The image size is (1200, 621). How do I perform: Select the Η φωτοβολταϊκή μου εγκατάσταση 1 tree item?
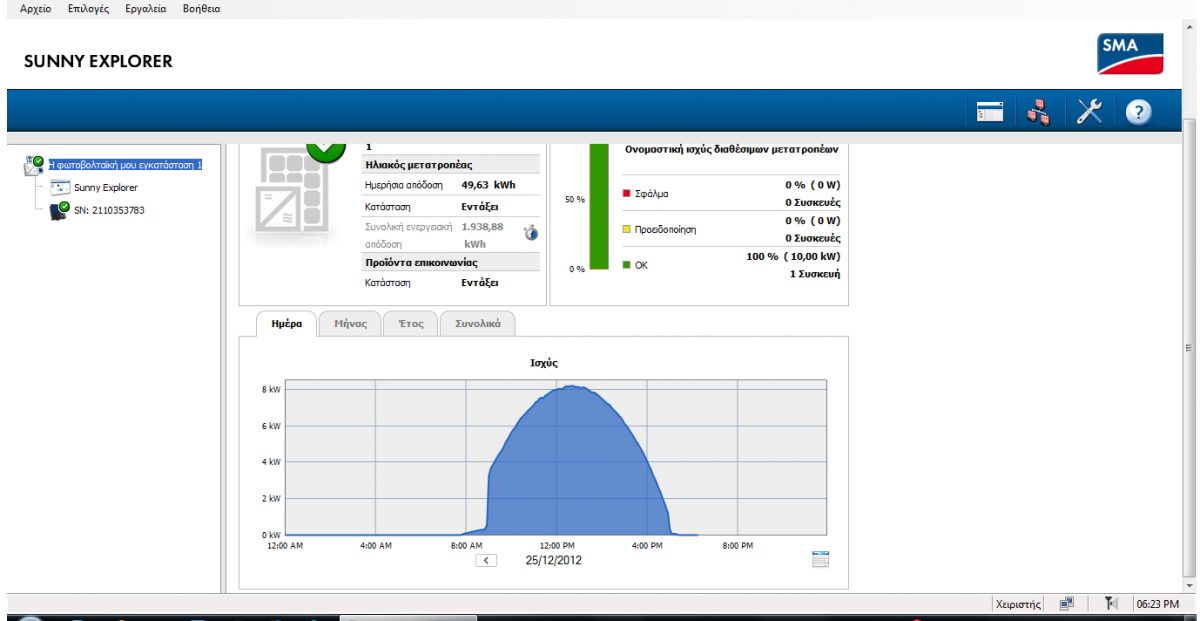[125, 165]
